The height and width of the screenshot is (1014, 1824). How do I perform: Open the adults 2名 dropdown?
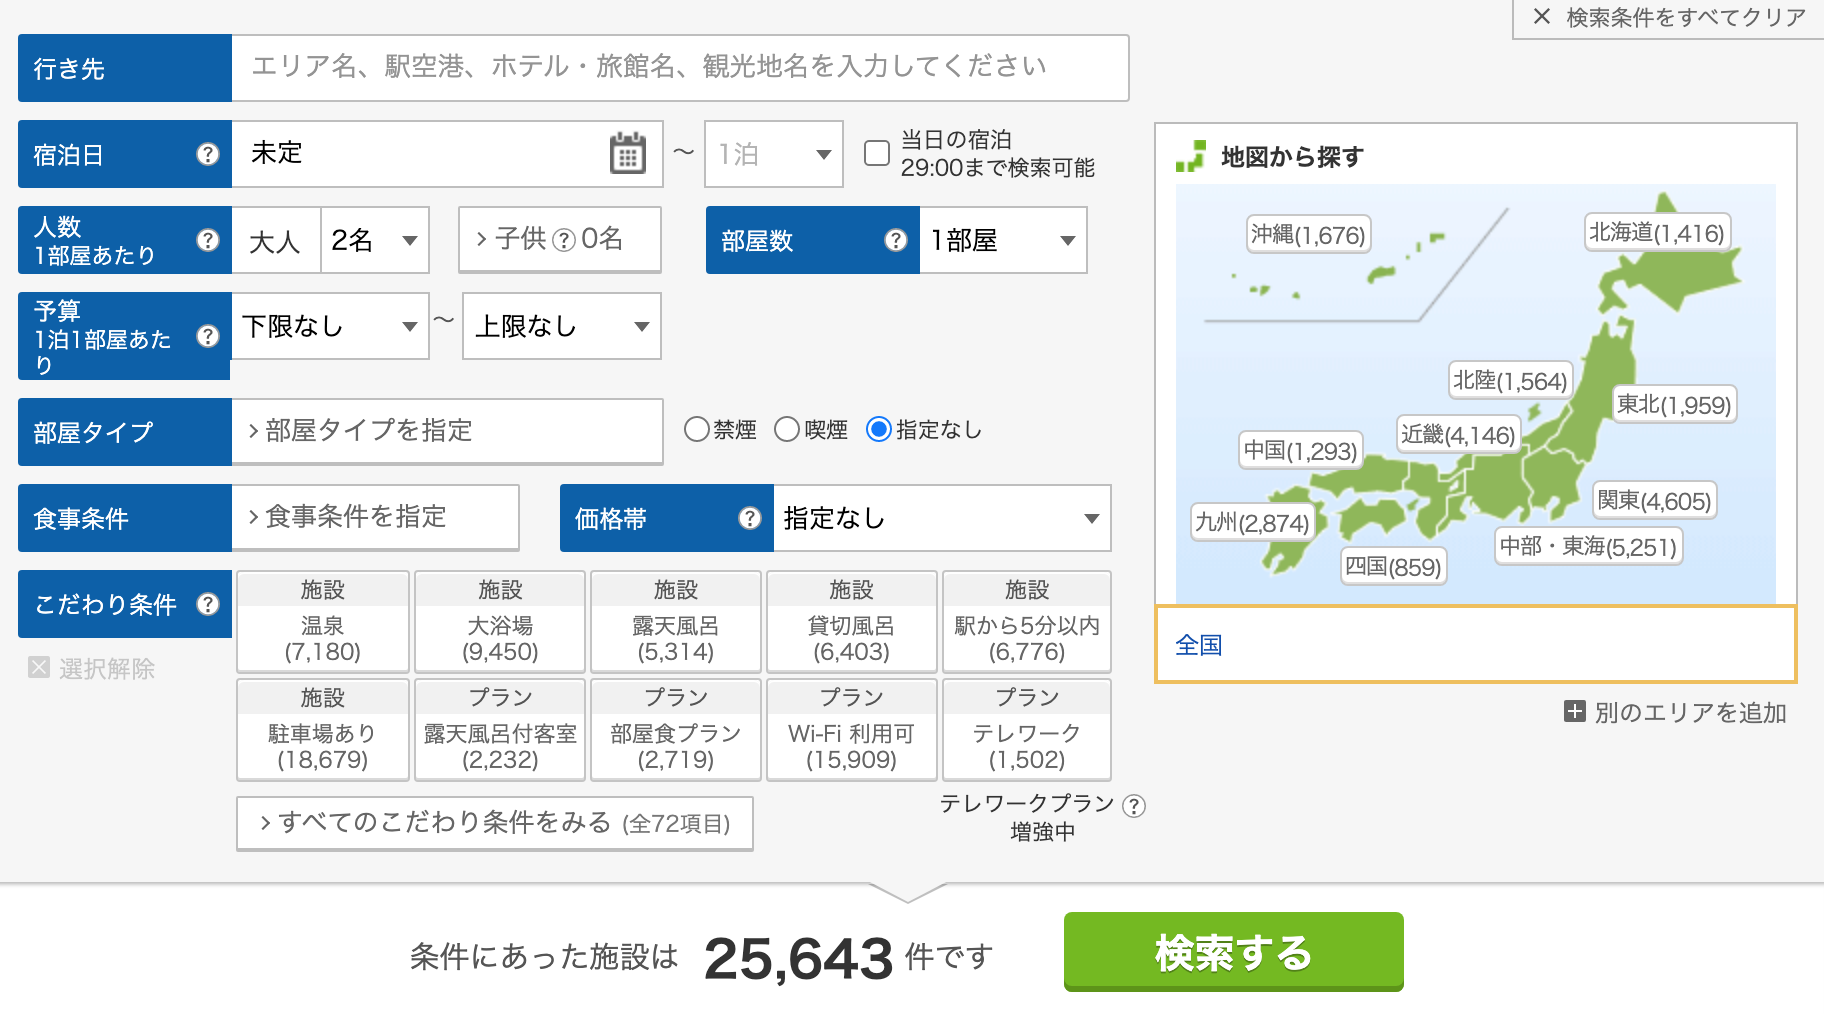coord(373,240)
